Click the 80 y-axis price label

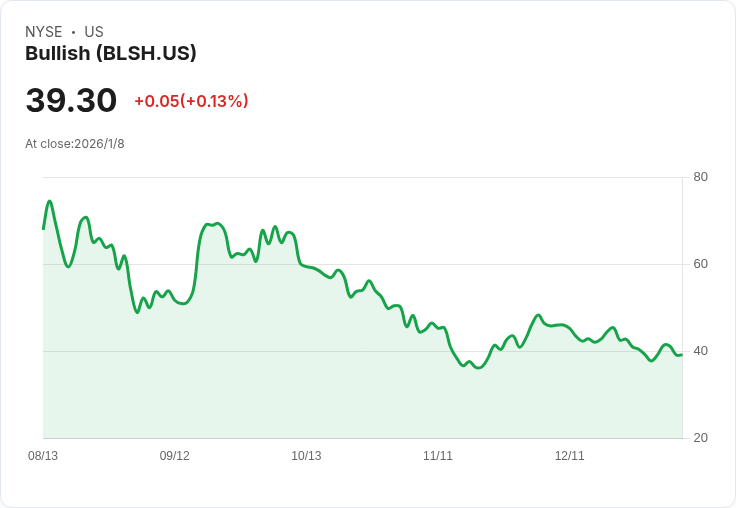click(700, 177)
